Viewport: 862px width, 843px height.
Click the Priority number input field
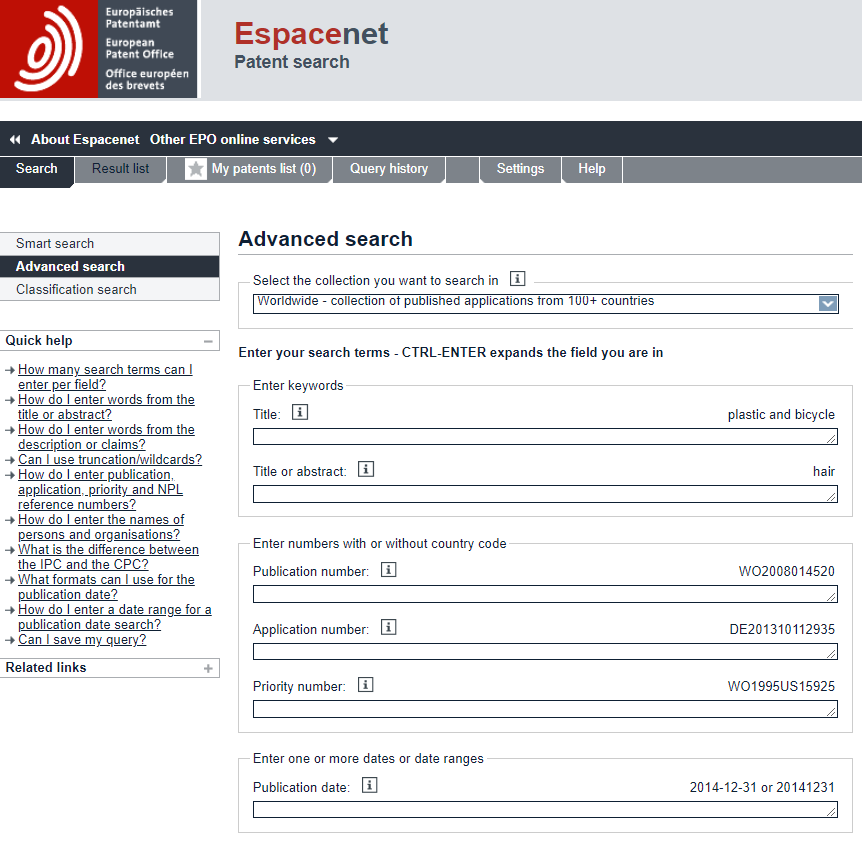click(x=545, y=709)
